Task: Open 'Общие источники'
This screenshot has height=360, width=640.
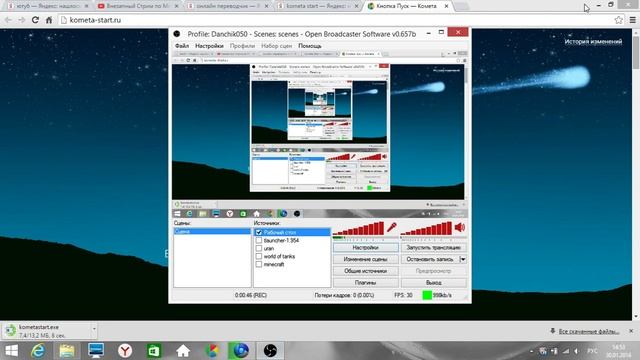Action: point(365,271)
